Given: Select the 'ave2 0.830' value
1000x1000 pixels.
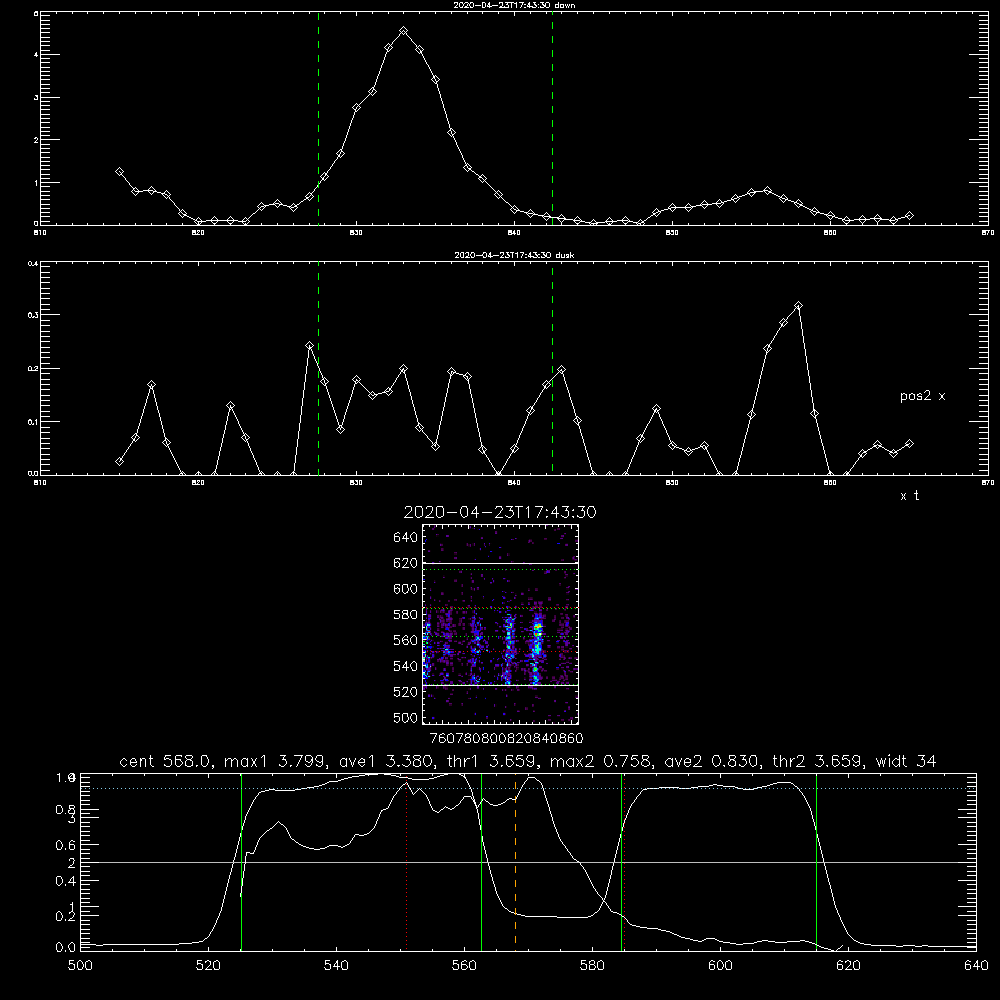Looking at the screenshot, I should coord(712,761).
